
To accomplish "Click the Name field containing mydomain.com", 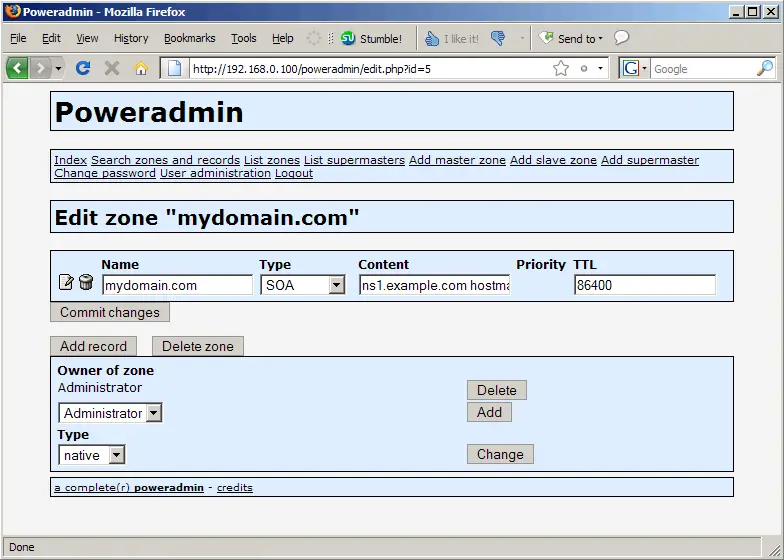I will (178, 285).
